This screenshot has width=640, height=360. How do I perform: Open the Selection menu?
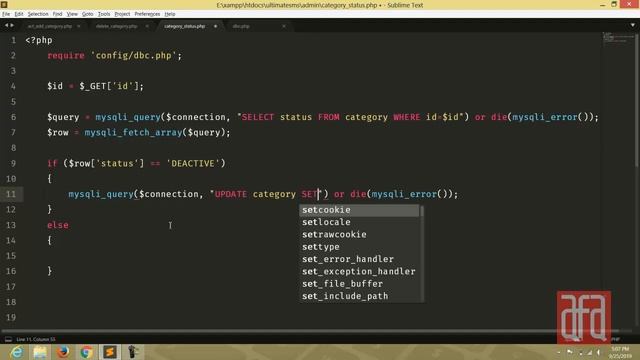pos(38,14)
